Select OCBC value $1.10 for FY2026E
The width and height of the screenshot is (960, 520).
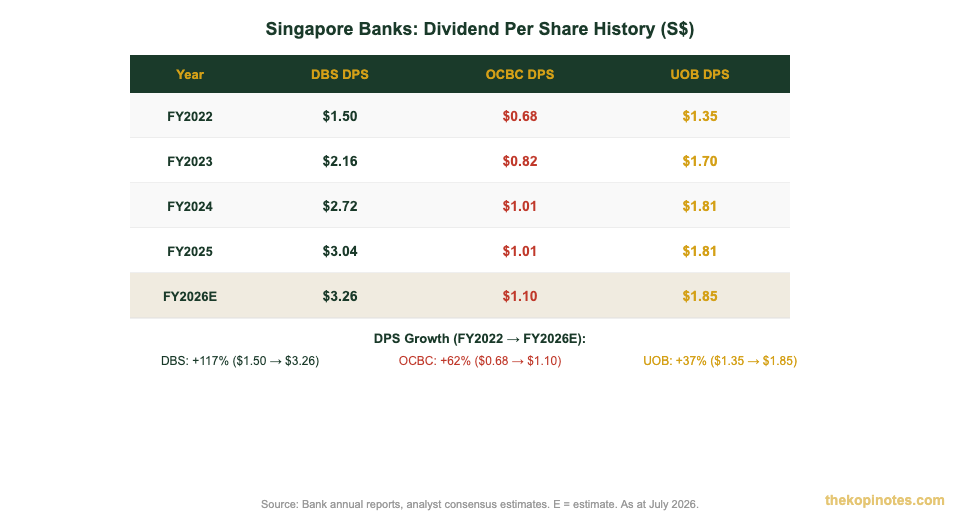[520, 296]
